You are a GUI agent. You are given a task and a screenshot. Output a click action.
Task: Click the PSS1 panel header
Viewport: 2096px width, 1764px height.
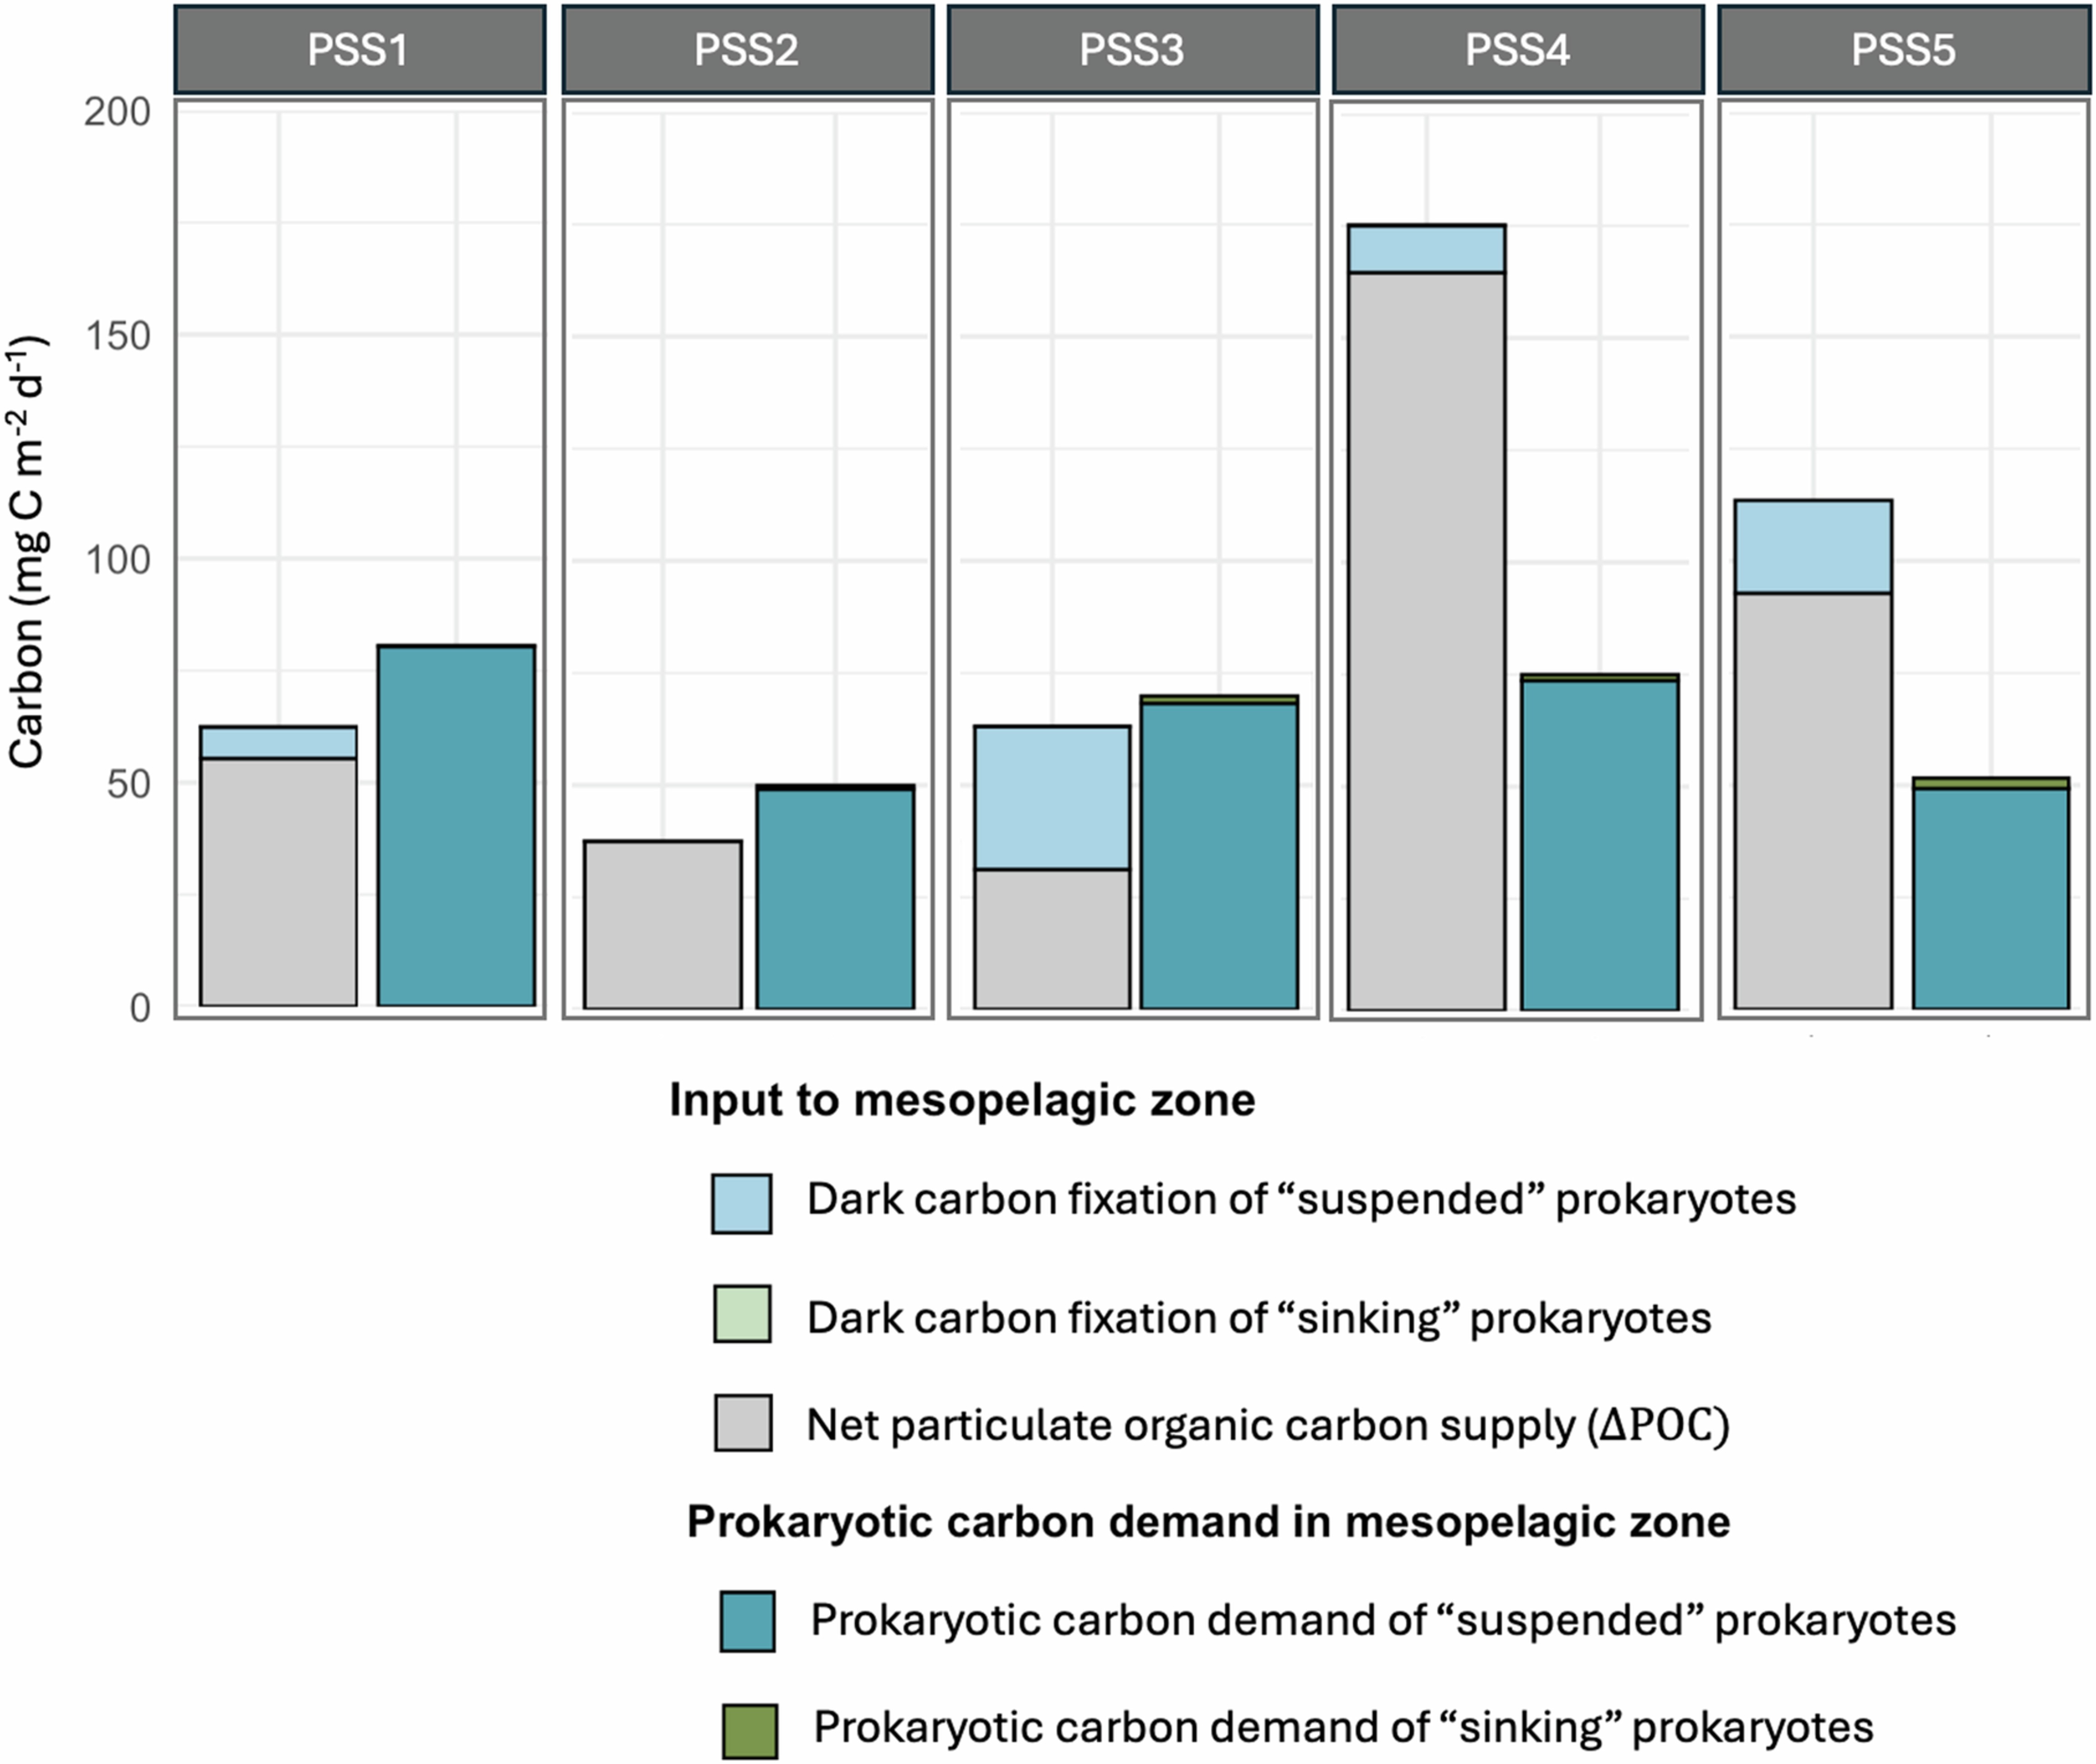(359, 50)
